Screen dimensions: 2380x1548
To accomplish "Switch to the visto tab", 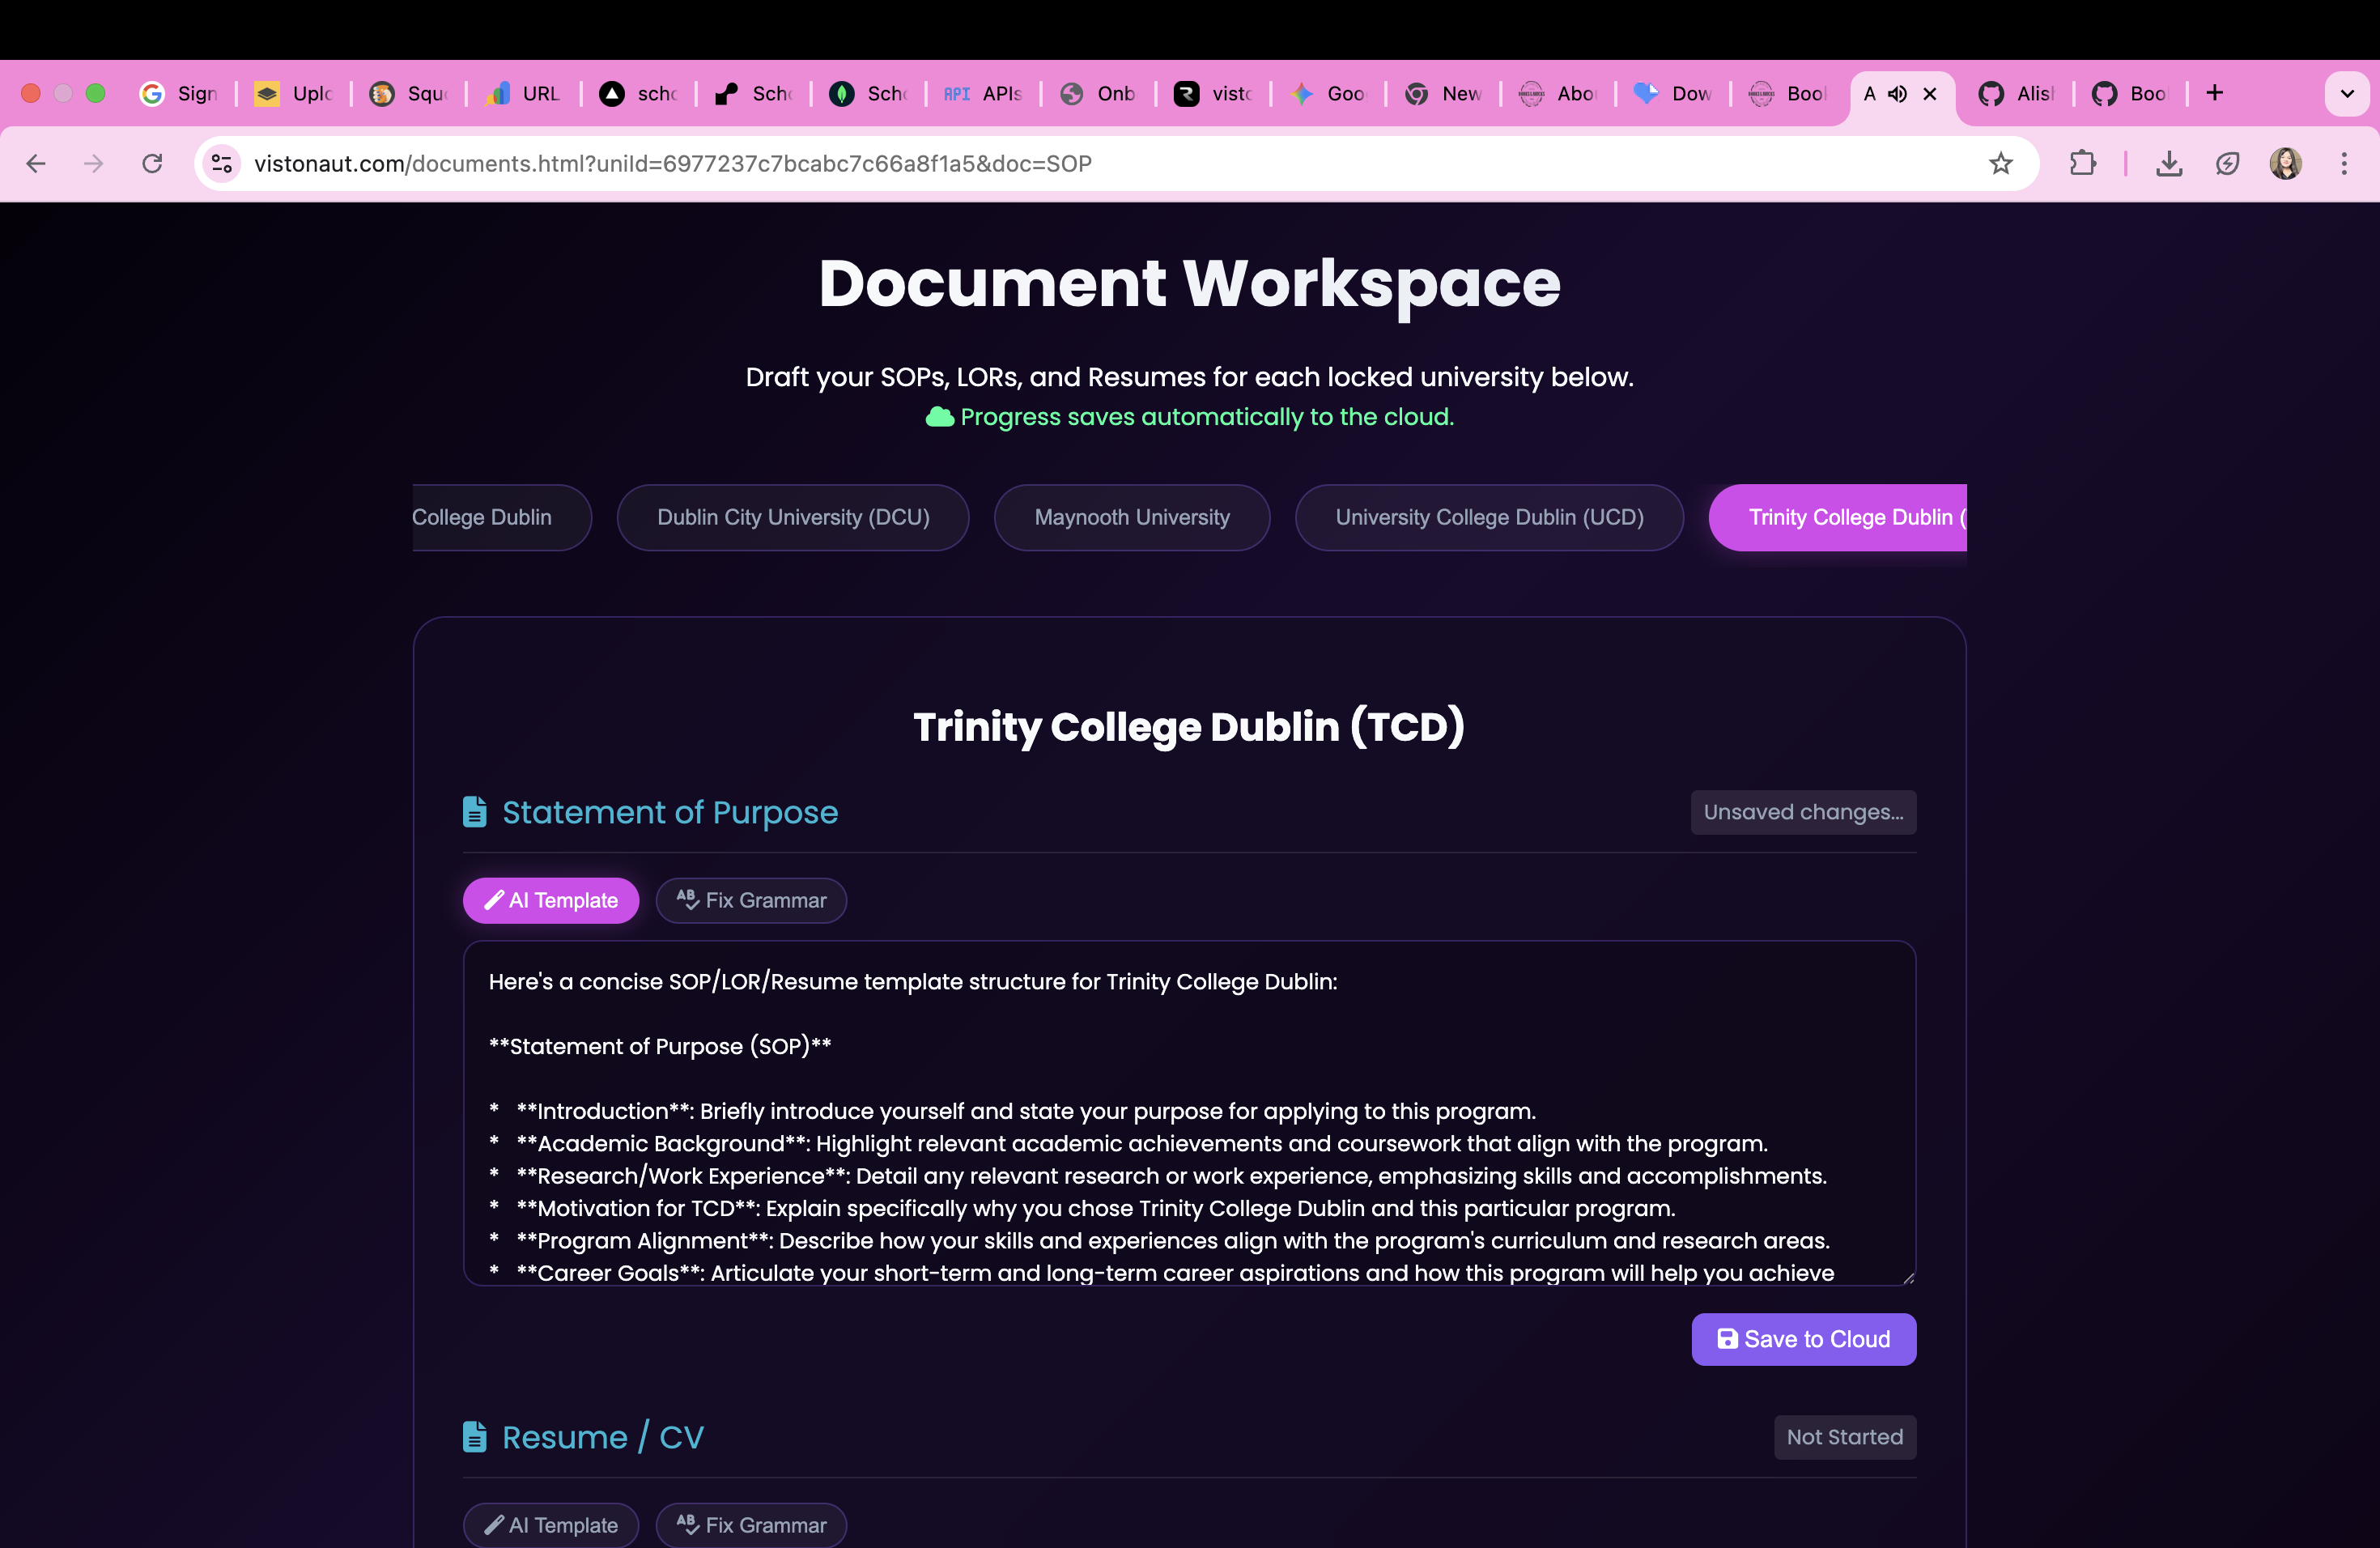I will click(1214, 93).
